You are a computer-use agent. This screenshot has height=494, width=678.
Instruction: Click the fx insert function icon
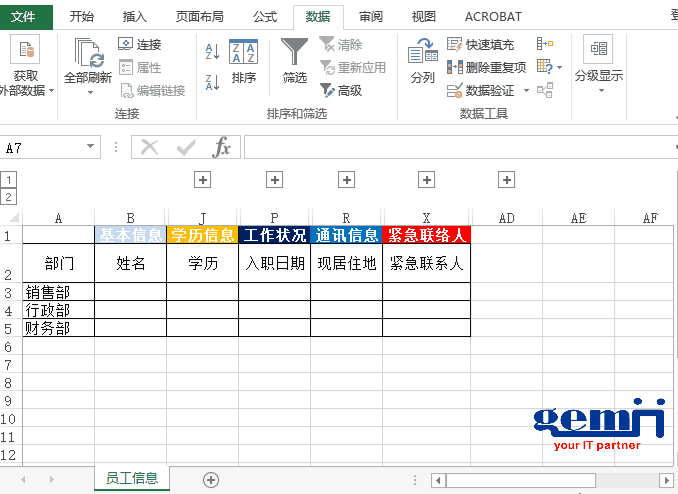click(x=221, y=148)
